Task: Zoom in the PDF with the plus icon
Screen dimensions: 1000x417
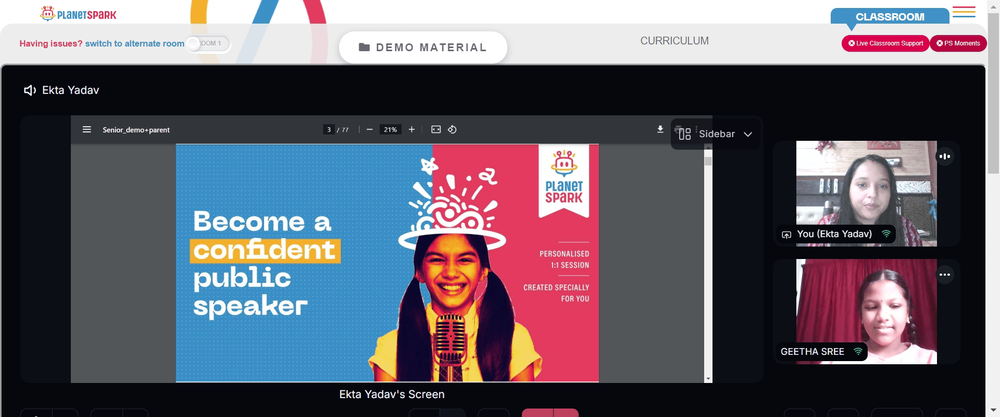Action: coord(411,129)
